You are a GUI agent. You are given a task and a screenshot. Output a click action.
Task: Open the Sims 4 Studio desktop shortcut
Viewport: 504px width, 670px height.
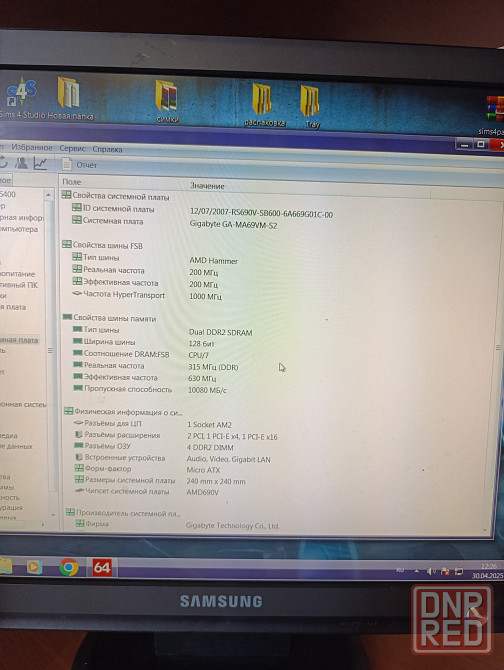point(21,97)
